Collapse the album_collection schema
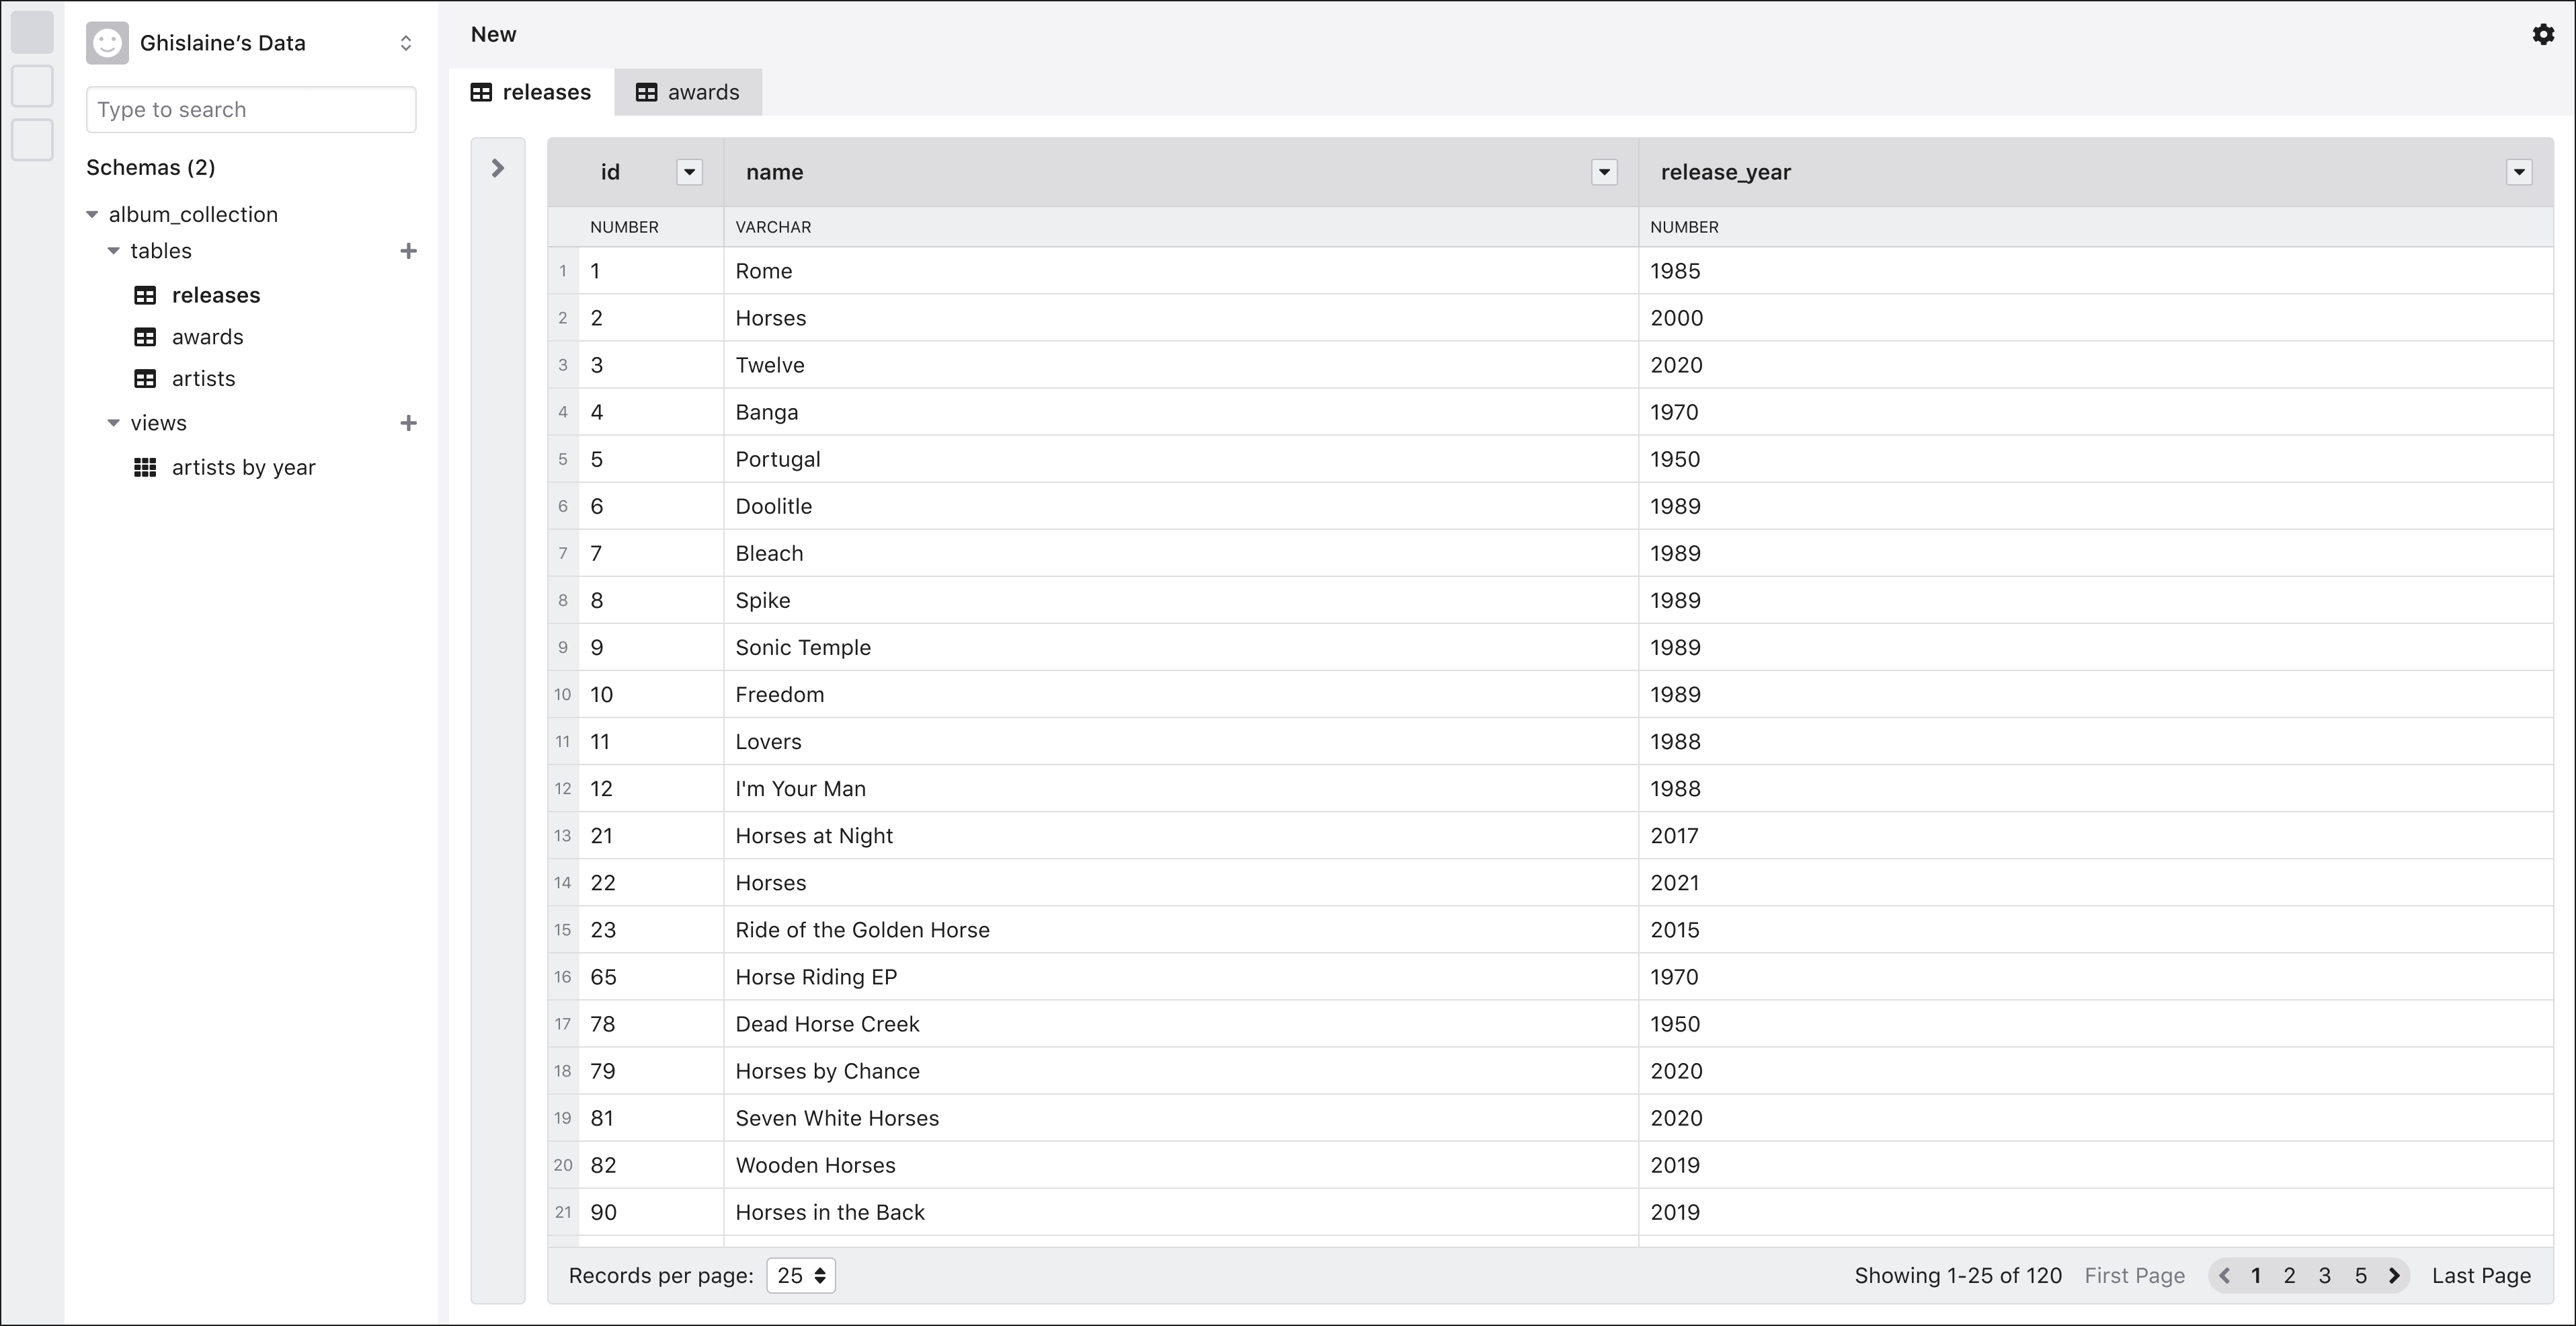The image size is (2576, 1326). (x=92, y=214)
